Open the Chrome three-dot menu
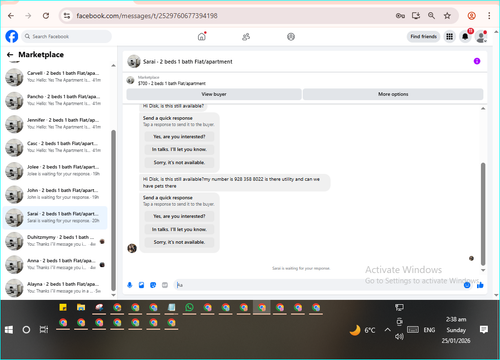The height and width of the screenshot is (360, 500). tap(489, 16)
